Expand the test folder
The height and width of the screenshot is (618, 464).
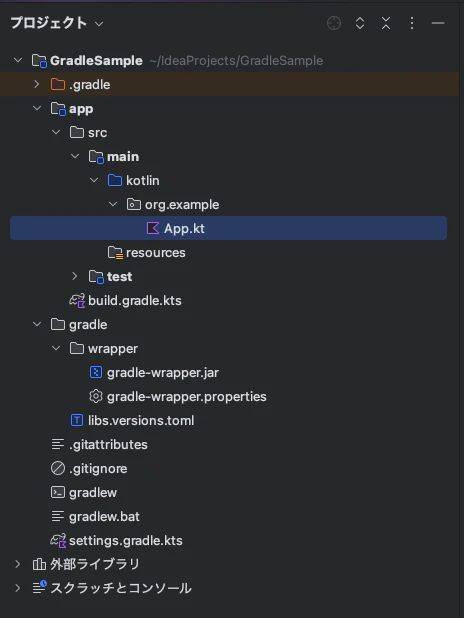(75, 276)
